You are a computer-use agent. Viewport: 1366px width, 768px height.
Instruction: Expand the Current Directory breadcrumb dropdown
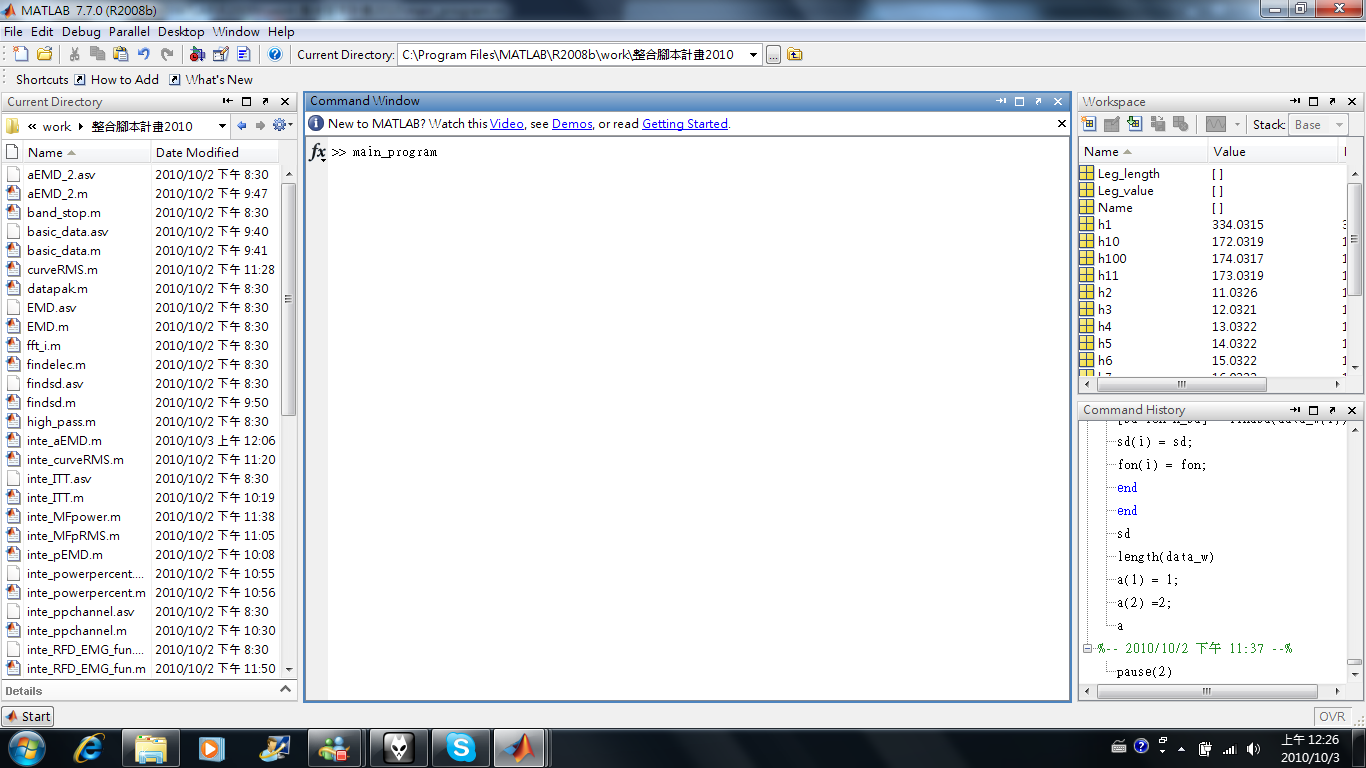[222, 126]
